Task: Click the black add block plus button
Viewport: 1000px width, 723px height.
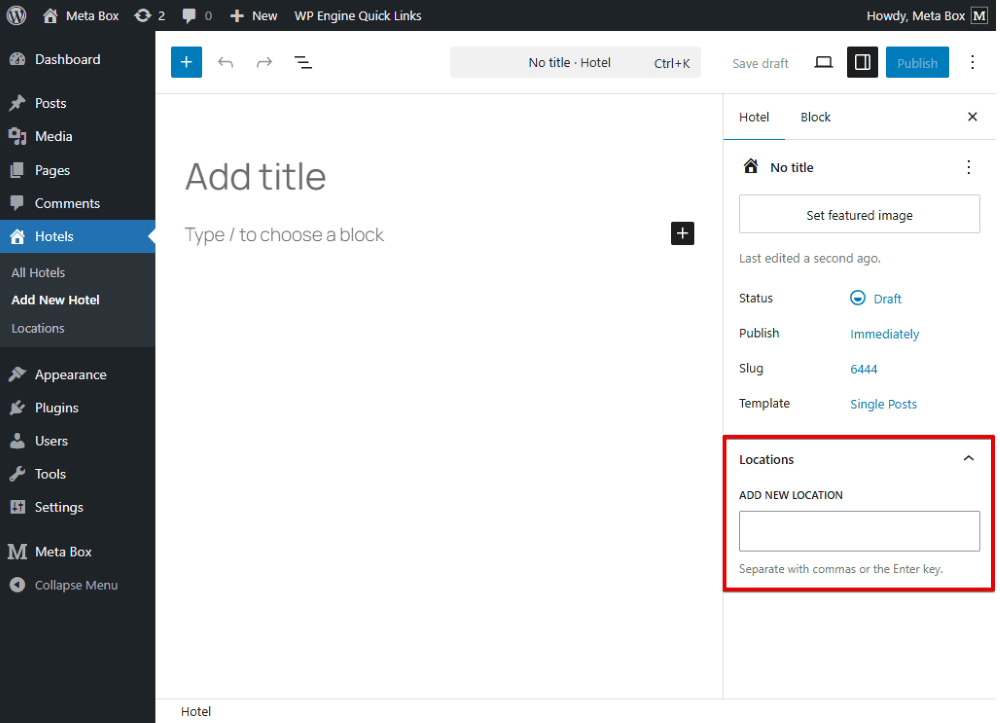Action: (682, 233)
